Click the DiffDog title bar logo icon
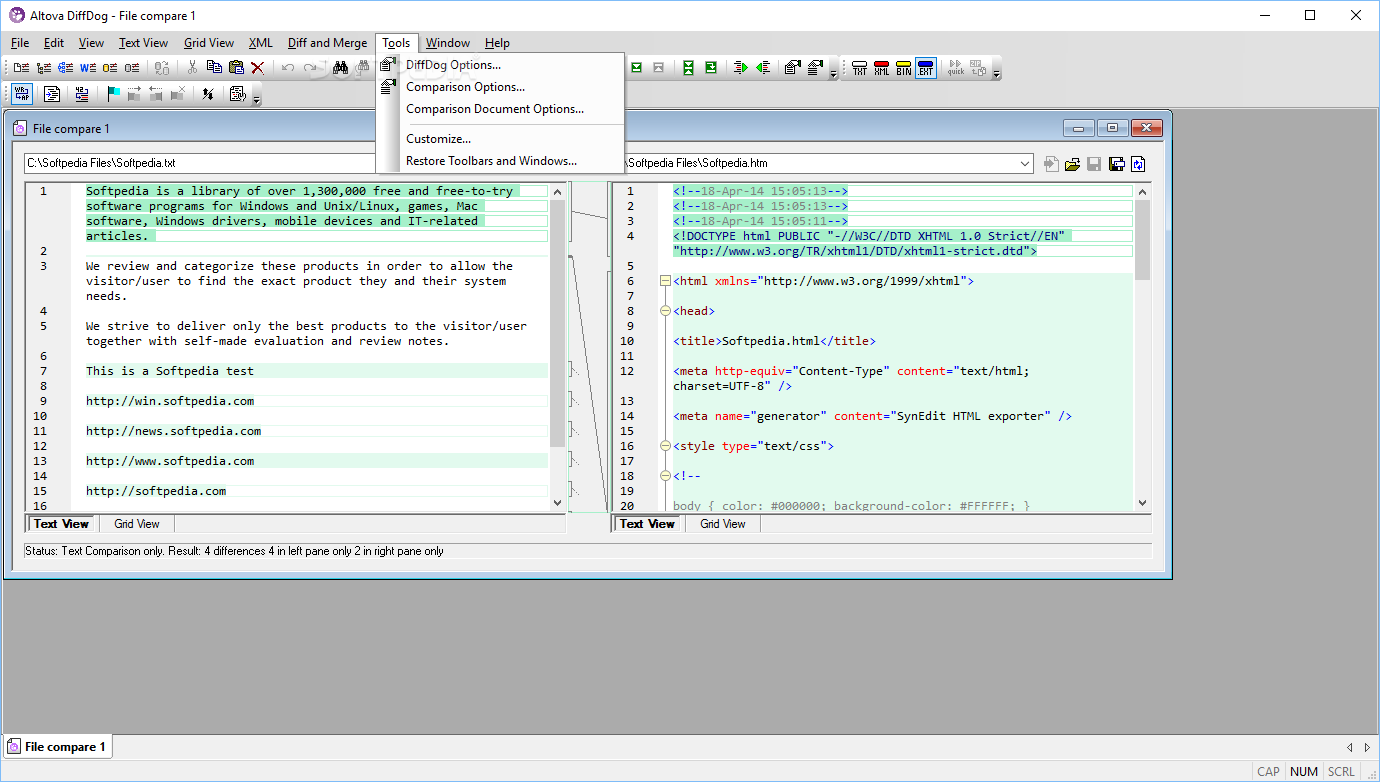Screen dimensions: 1380x782 tap(17, 15)
